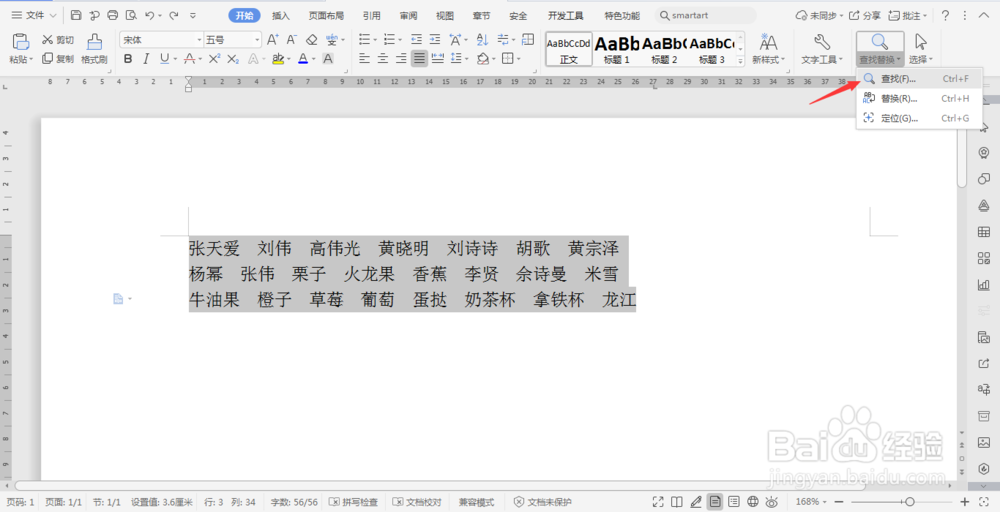Open the 新样式 dropdown
1000x512 pixels.
(x=768, y=59)
